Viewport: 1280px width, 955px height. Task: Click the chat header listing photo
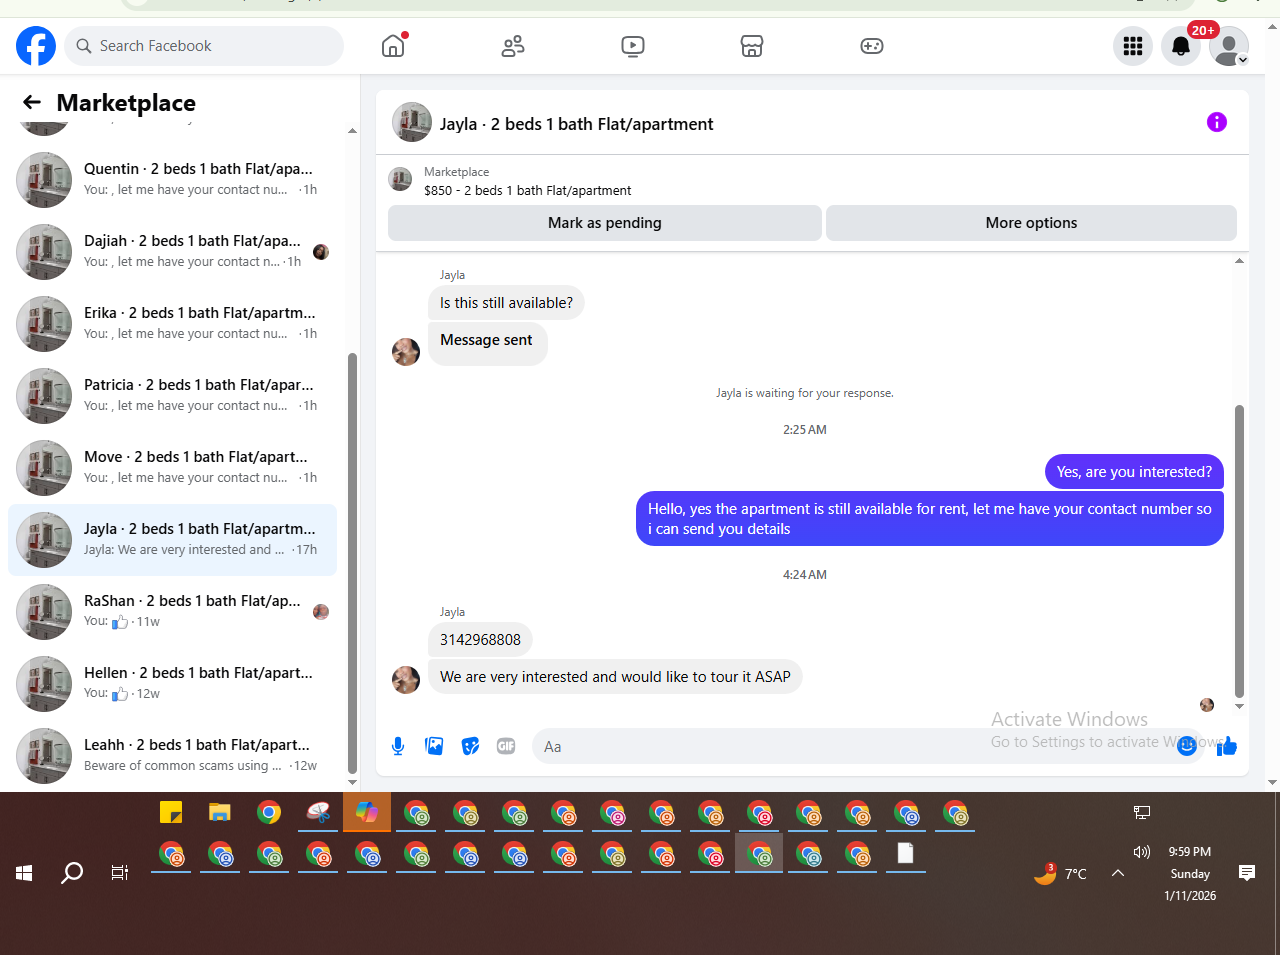pos(412,122)
